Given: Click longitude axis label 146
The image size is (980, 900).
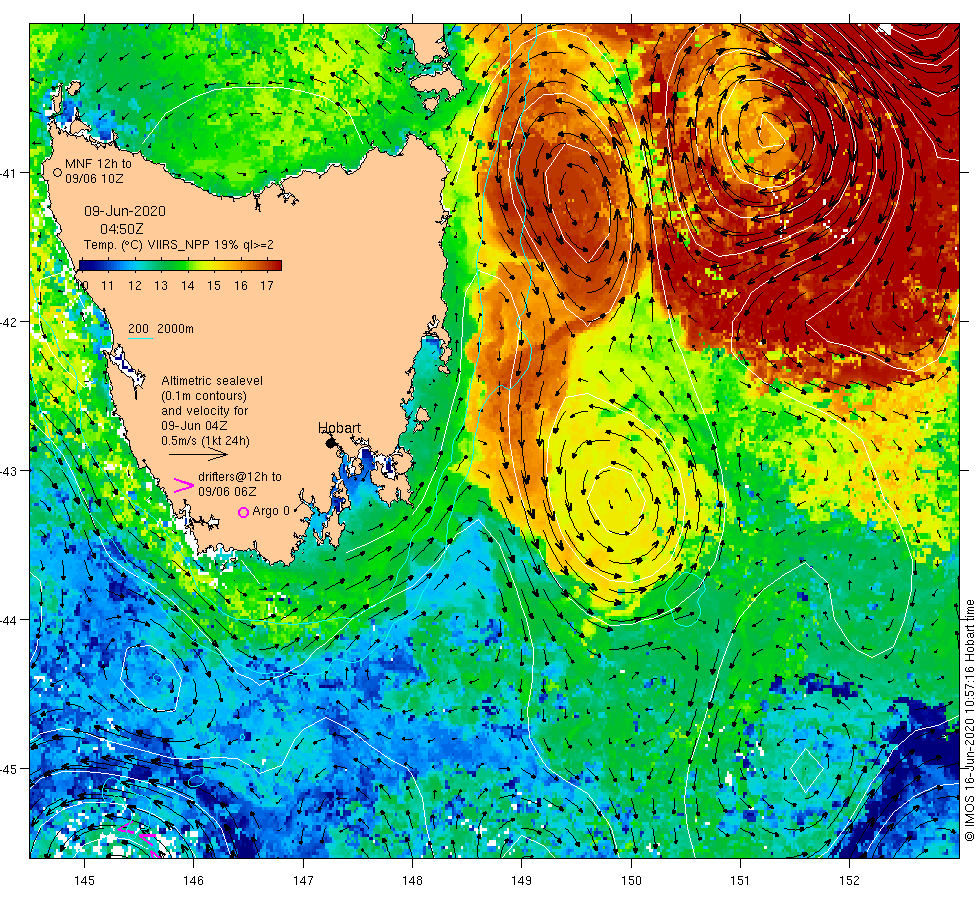Looking at the screenshot, I should pyautogui.click(x=194, y=881).
